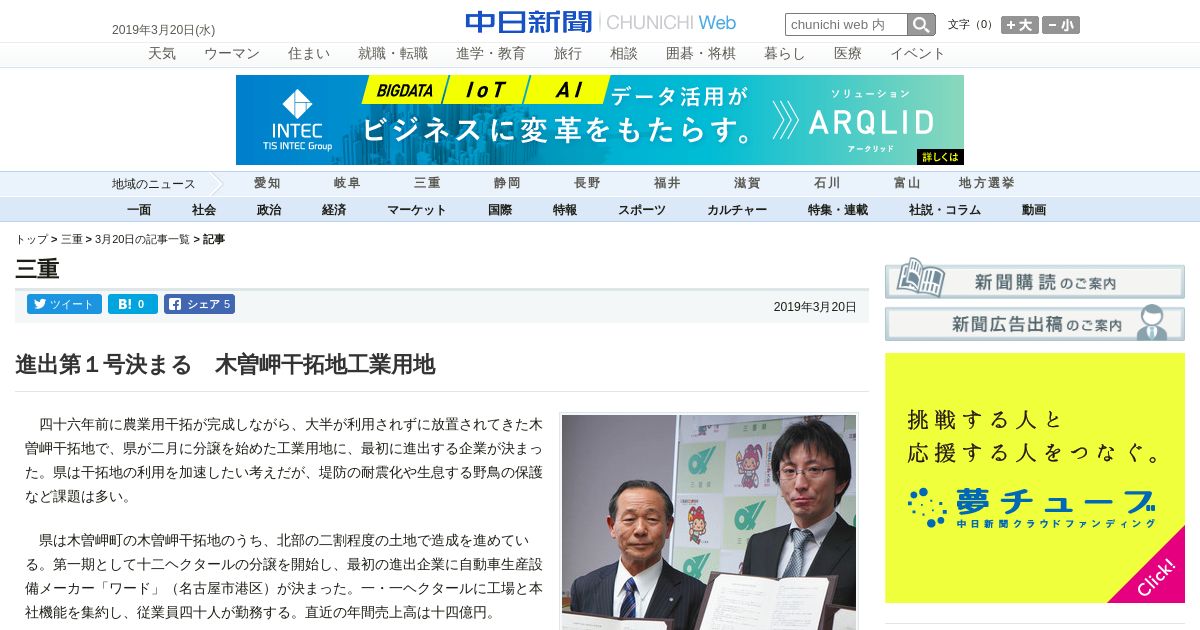Open ウーマン section
The width and height of the screenshot is (1200, 630).
tap(232, 54)
